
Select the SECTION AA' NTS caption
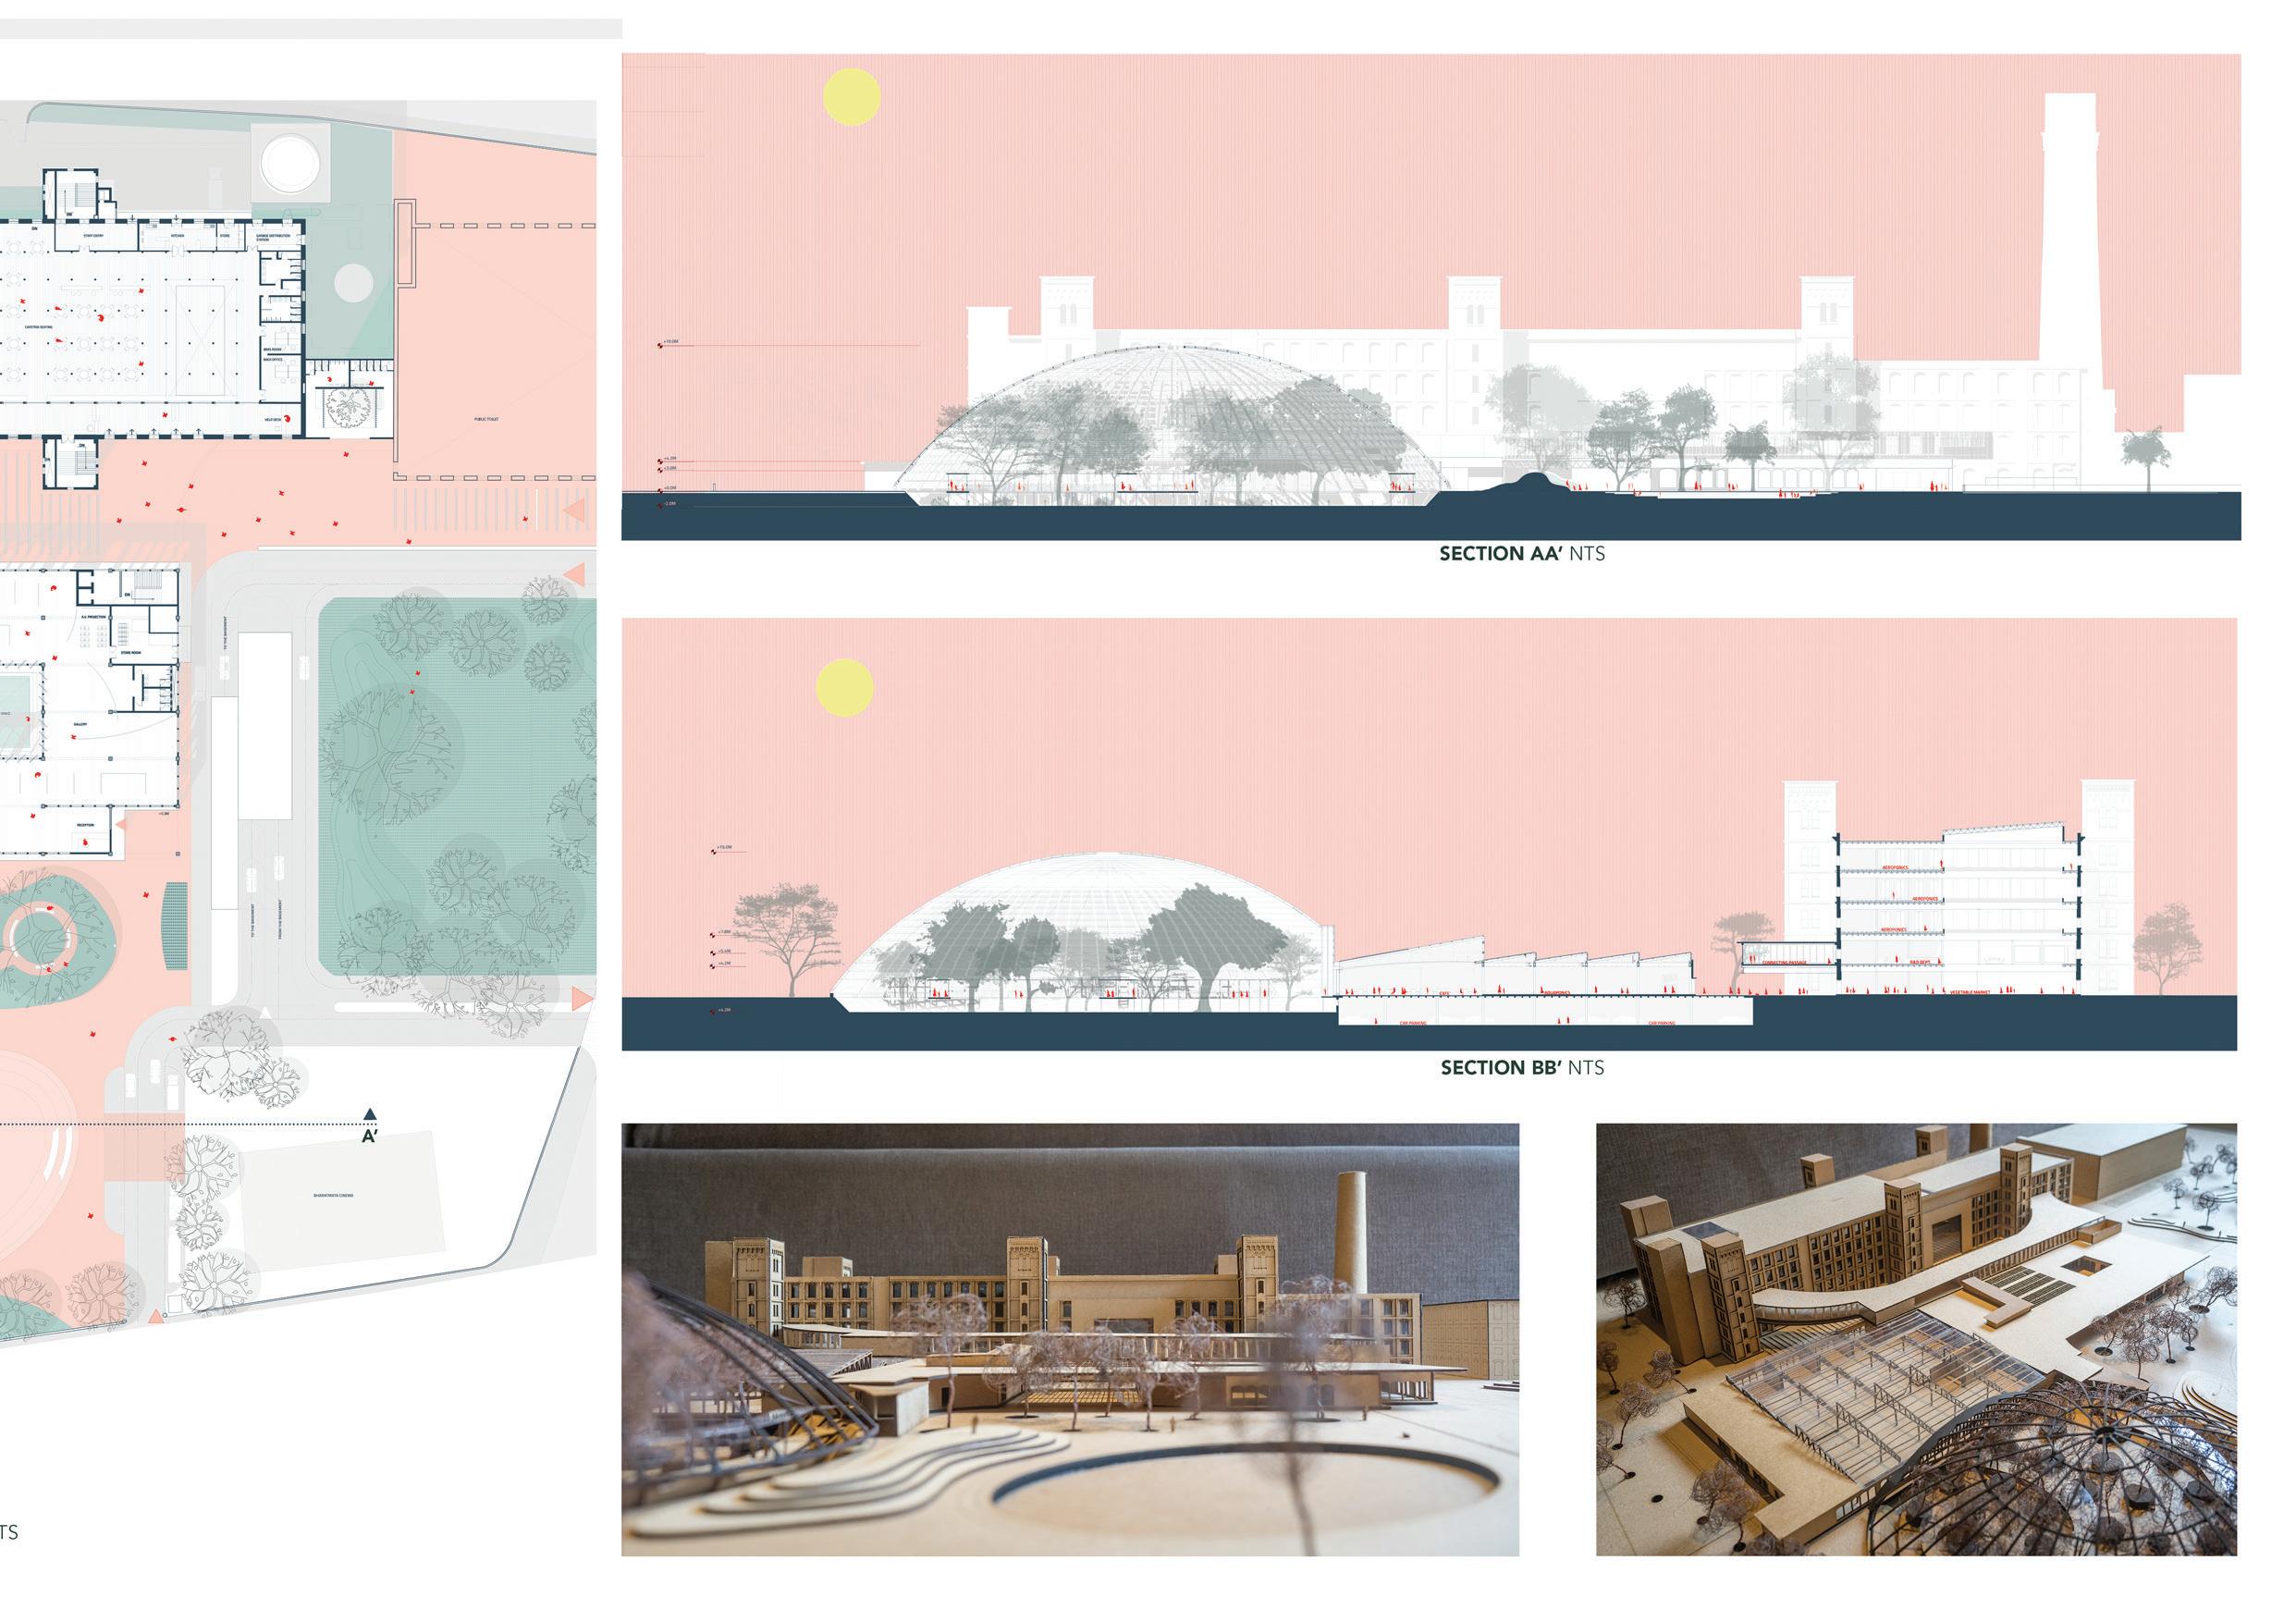[x=1521, y=554]
